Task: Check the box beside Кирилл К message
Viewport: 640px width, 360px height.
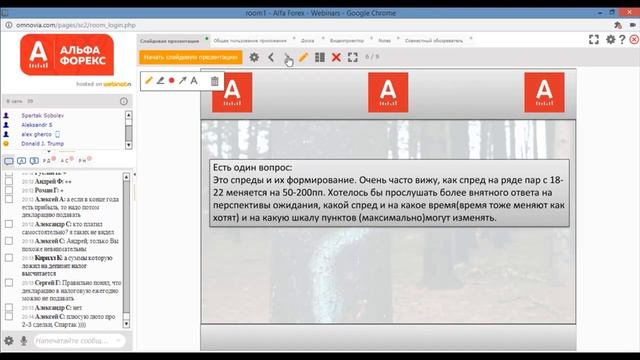Action: [x=9, y=258]
